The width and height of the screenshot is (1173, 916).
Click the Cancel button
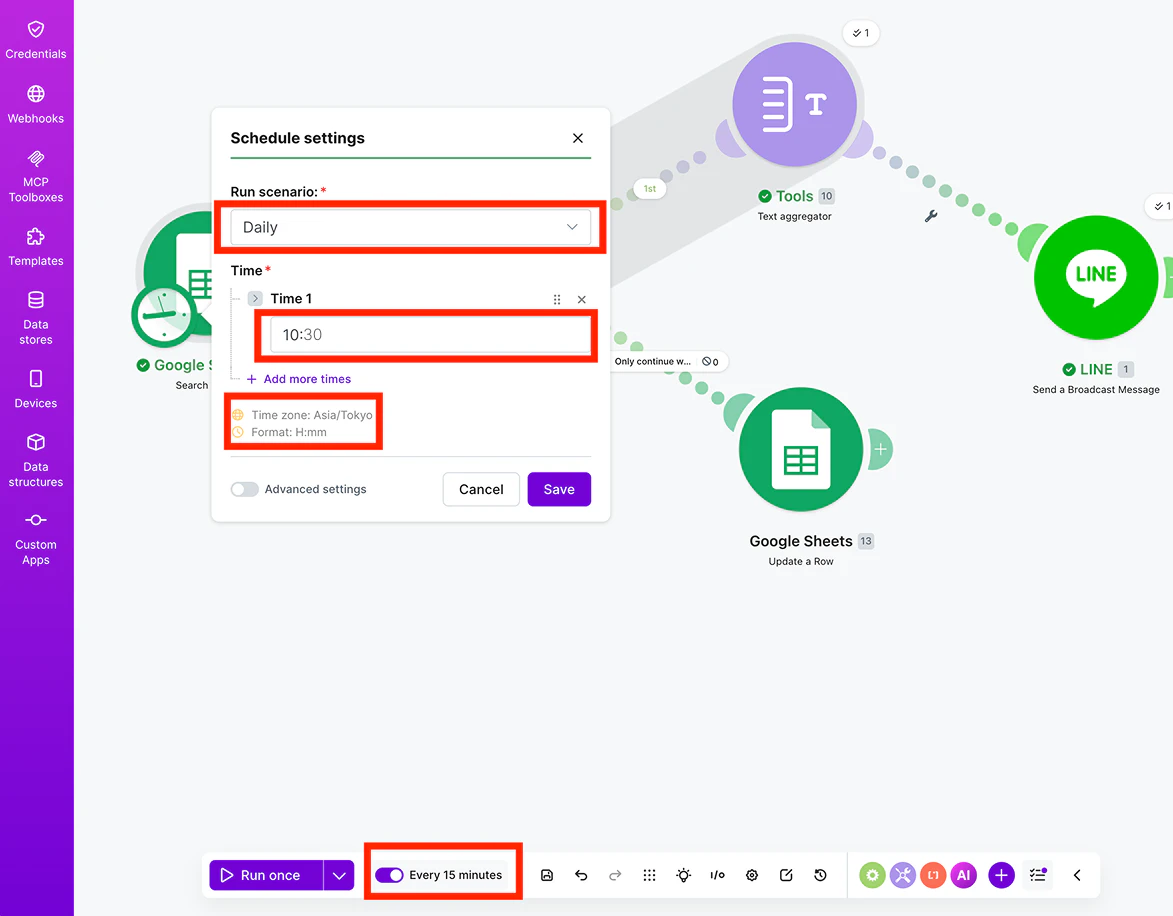[x=481, y=489]
